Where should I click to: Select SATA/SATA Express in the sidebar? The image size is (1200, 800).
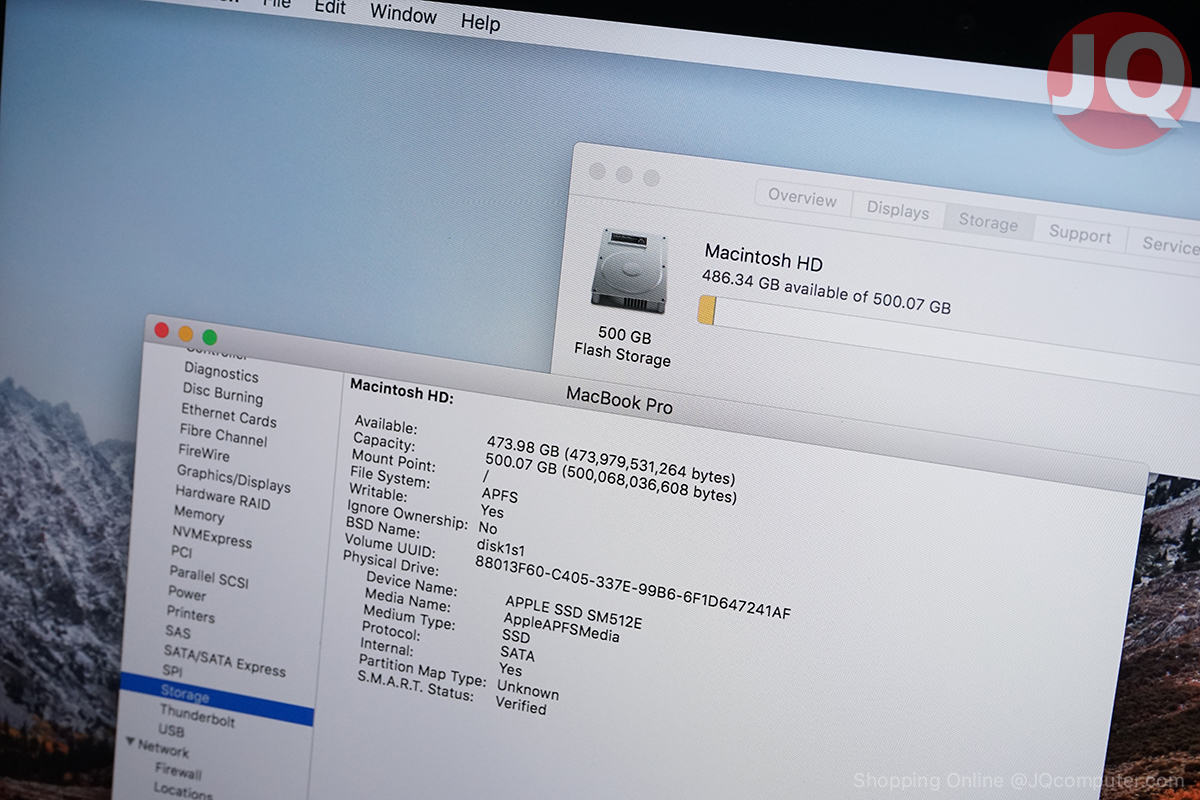click(x=225, y=660)
